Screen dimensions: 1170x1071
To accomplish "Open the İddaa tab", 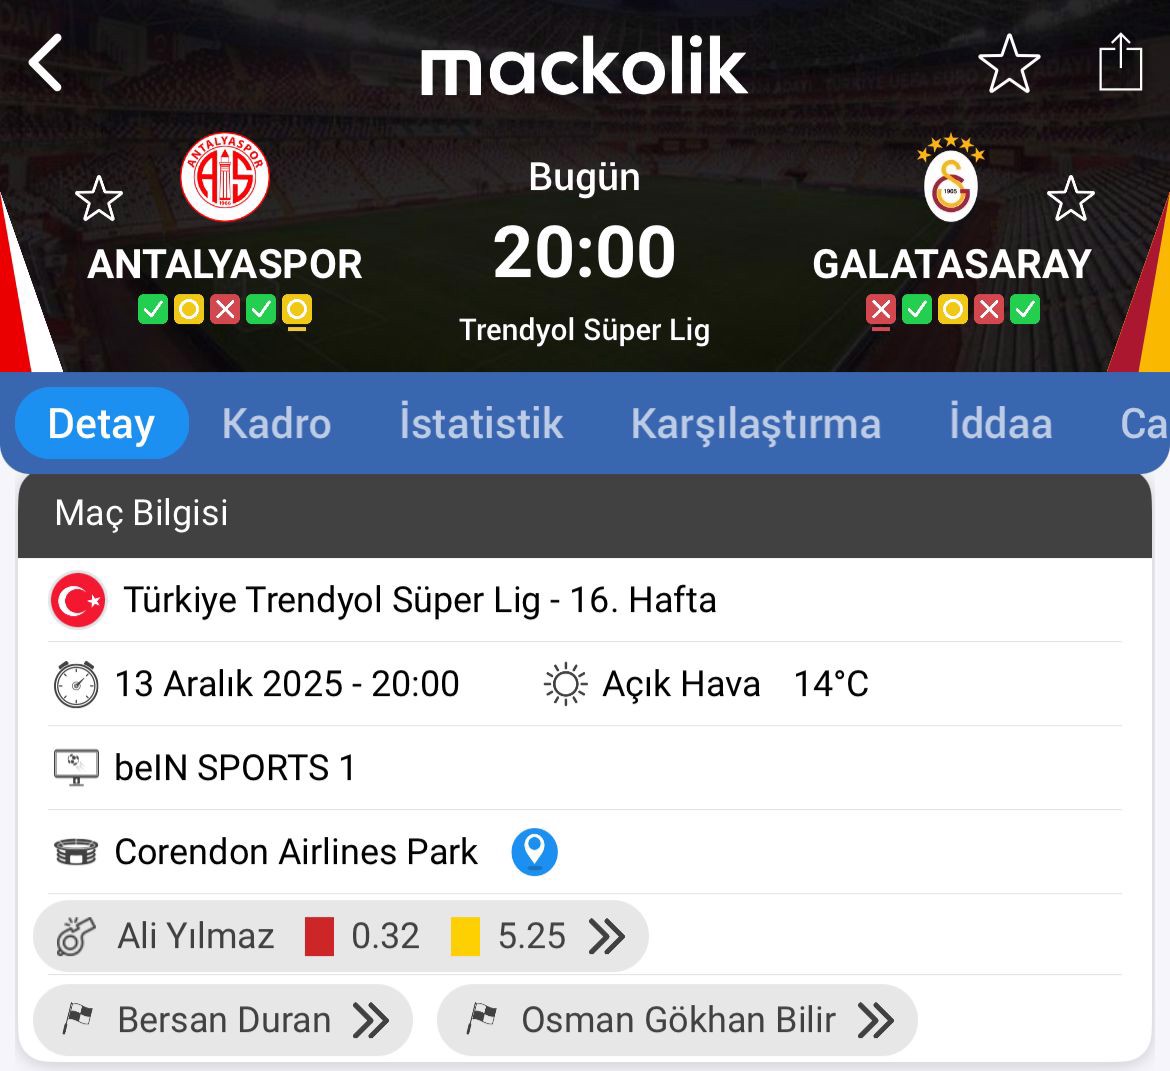I will 1000,424.
